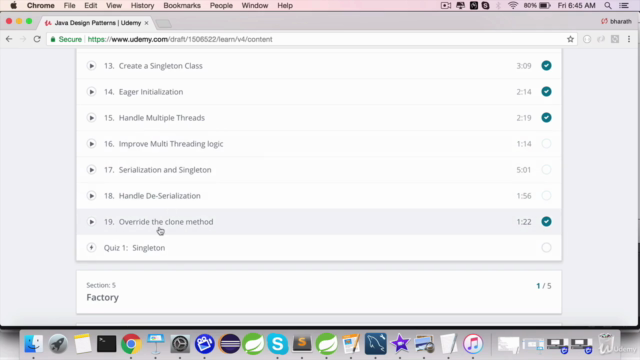Image resolution: width=640 pixels, height=360 pixels.
Task: Open the People menu
Action: click(221, 6)
